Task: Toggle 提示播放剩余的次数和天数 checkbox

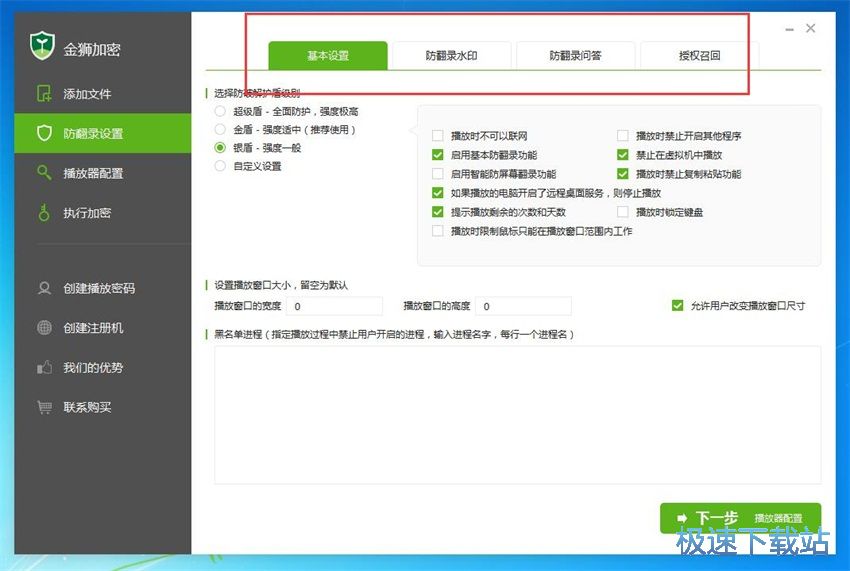Action: point(437,211)
